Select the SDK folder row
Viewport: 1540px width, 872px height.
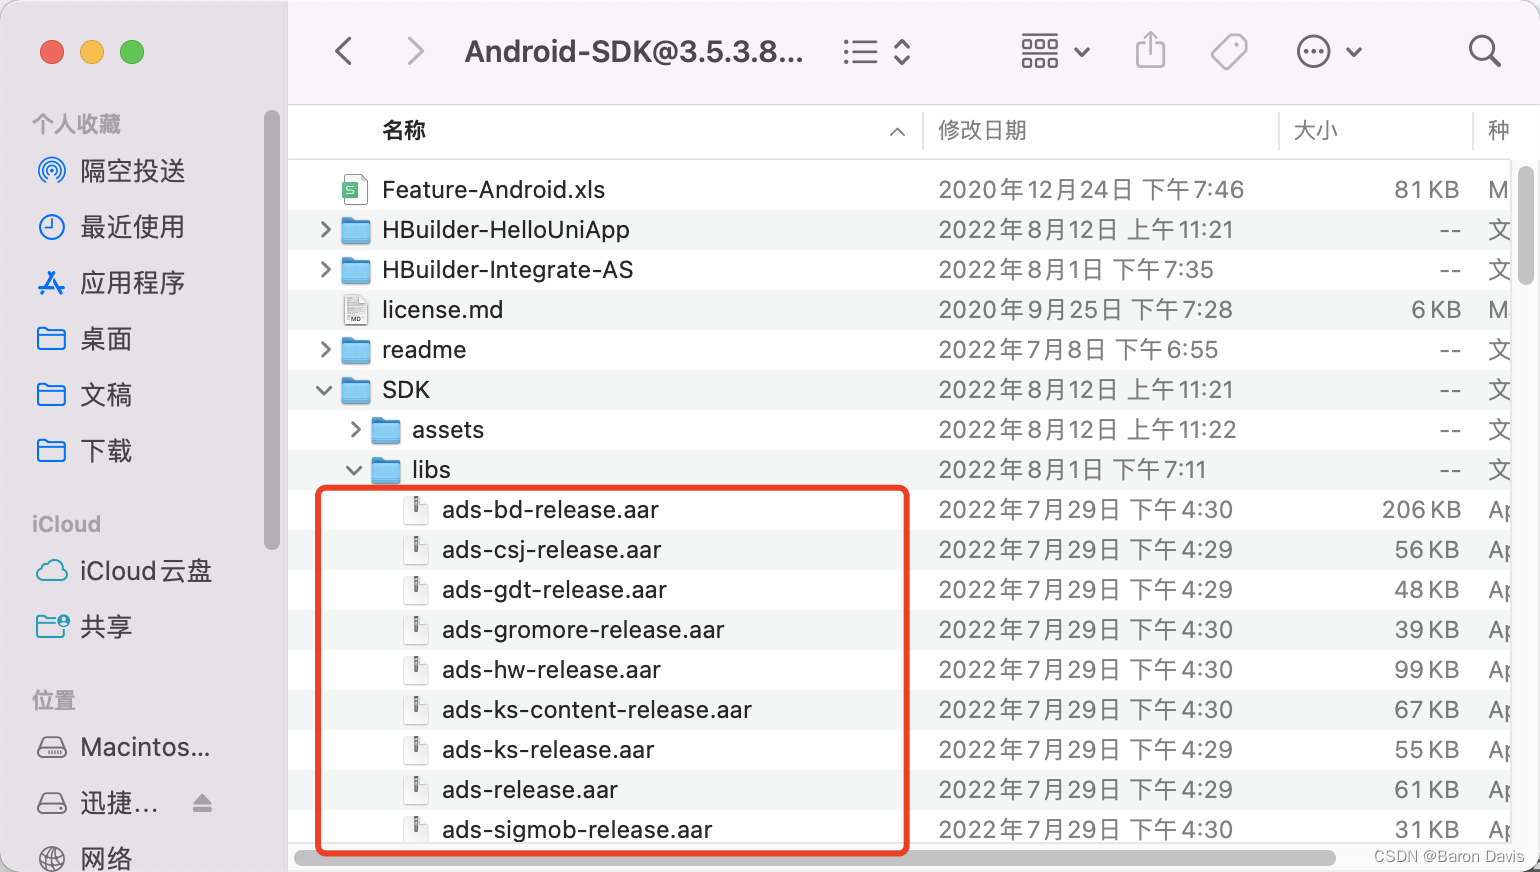click(x=899, y=390)
